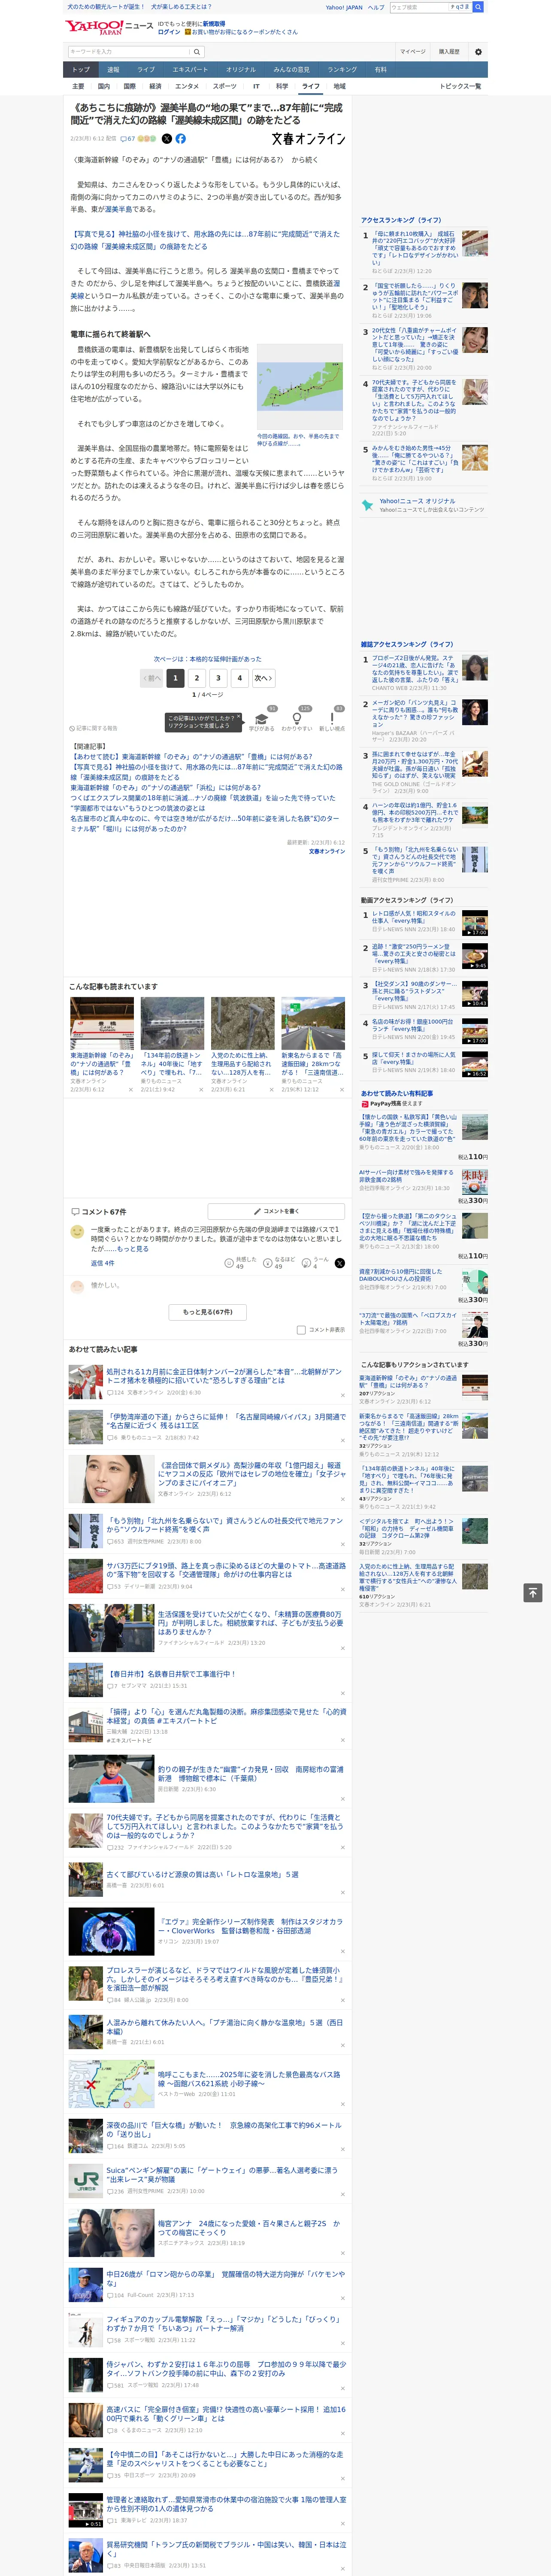551x2576 pixels.
Task: Go to page 2 of article
Action: [197, 678]
